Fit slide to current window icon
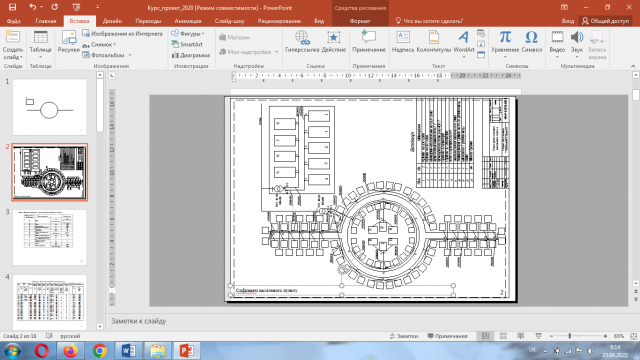Screen dimensions: 640x360 coord(633,336)
